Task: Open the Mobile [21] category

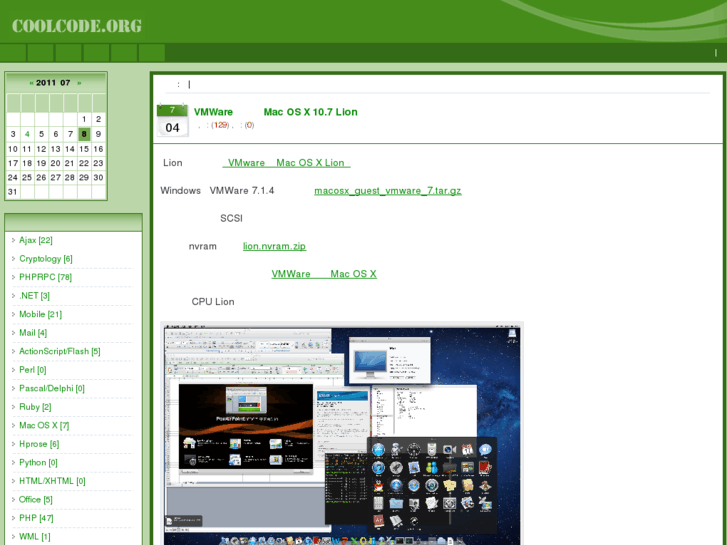Action: click(40, 314)
